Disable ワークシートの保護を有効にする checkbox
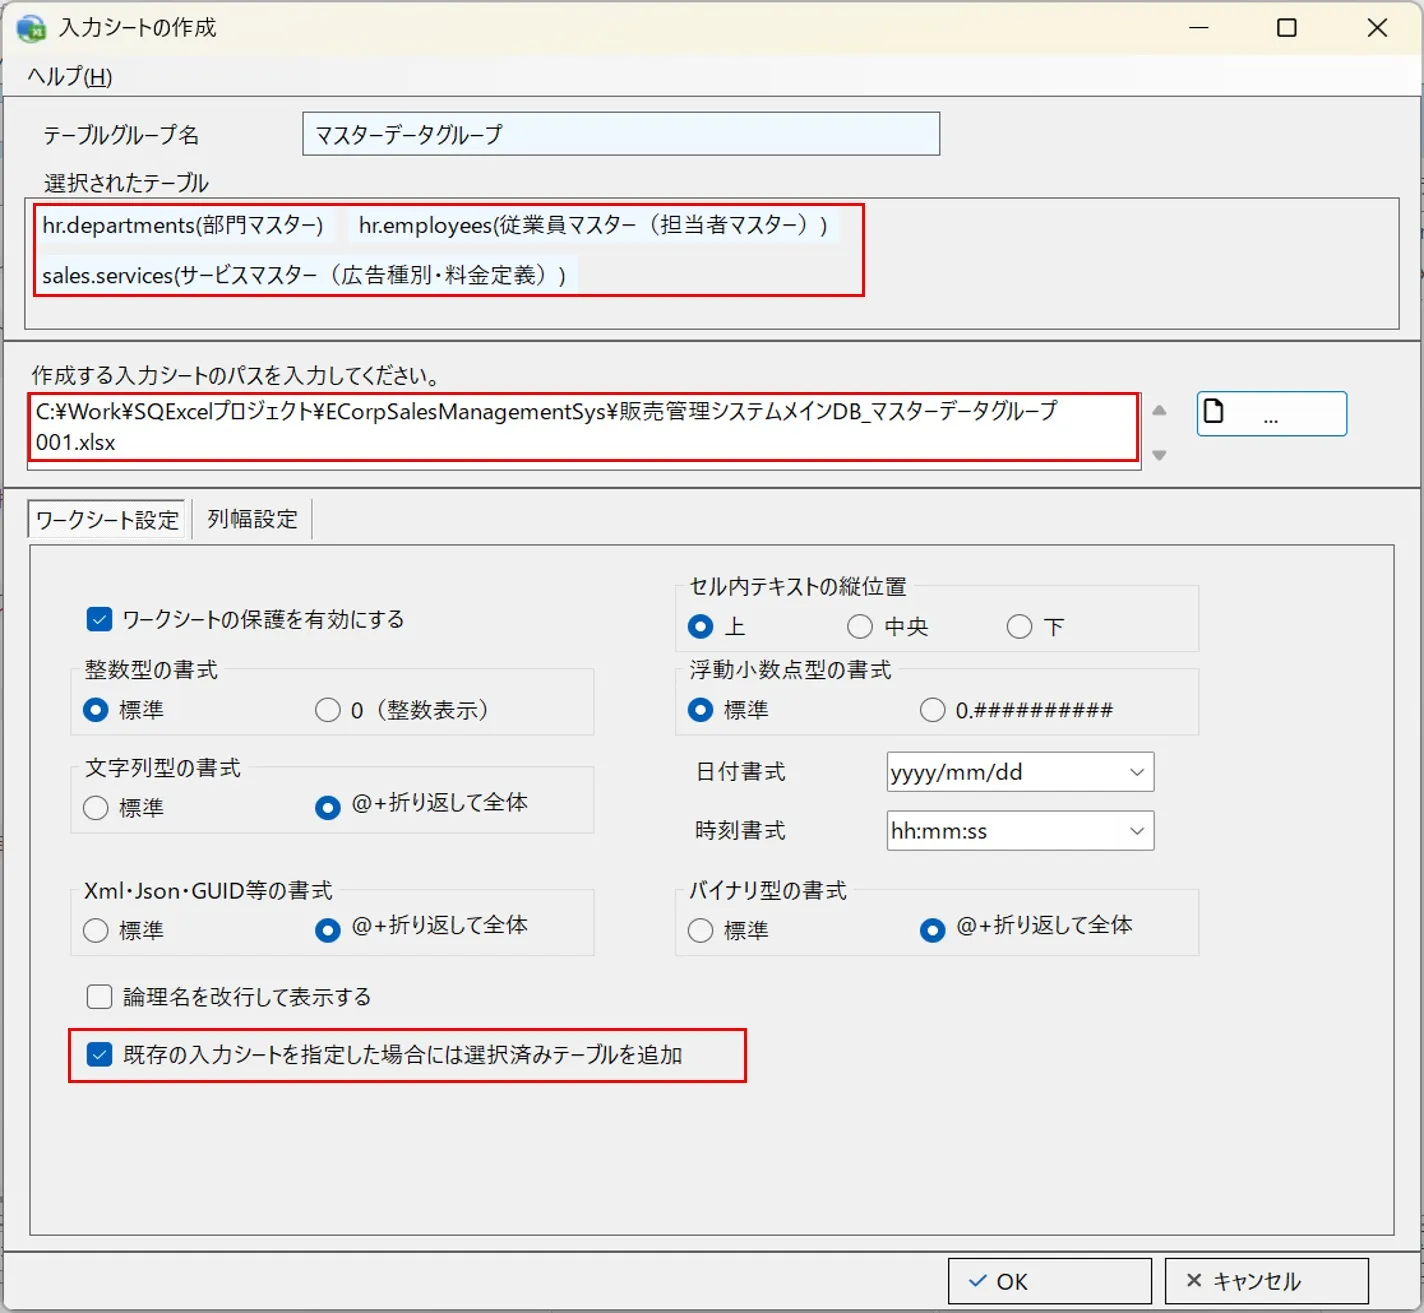The image size is (1424, 1313). click(x=99, y=619)
